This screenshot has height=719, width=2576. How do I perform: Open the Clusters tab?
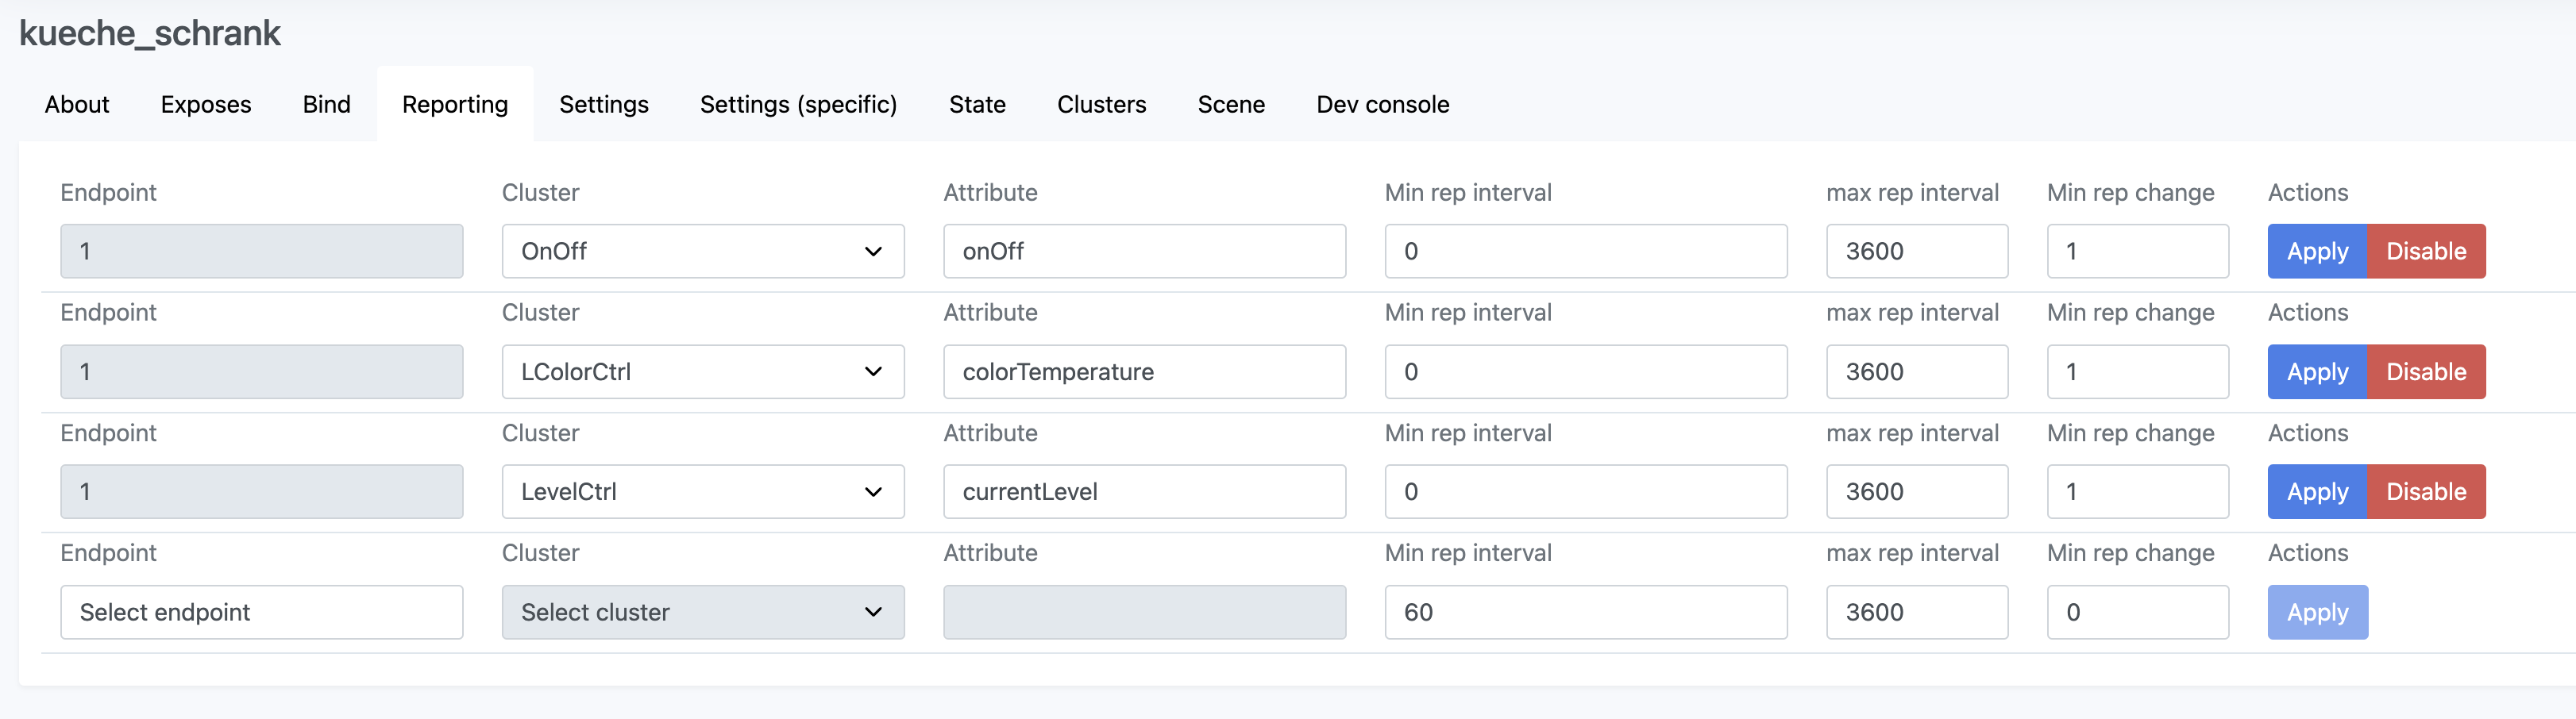[x=1101, y=104]
